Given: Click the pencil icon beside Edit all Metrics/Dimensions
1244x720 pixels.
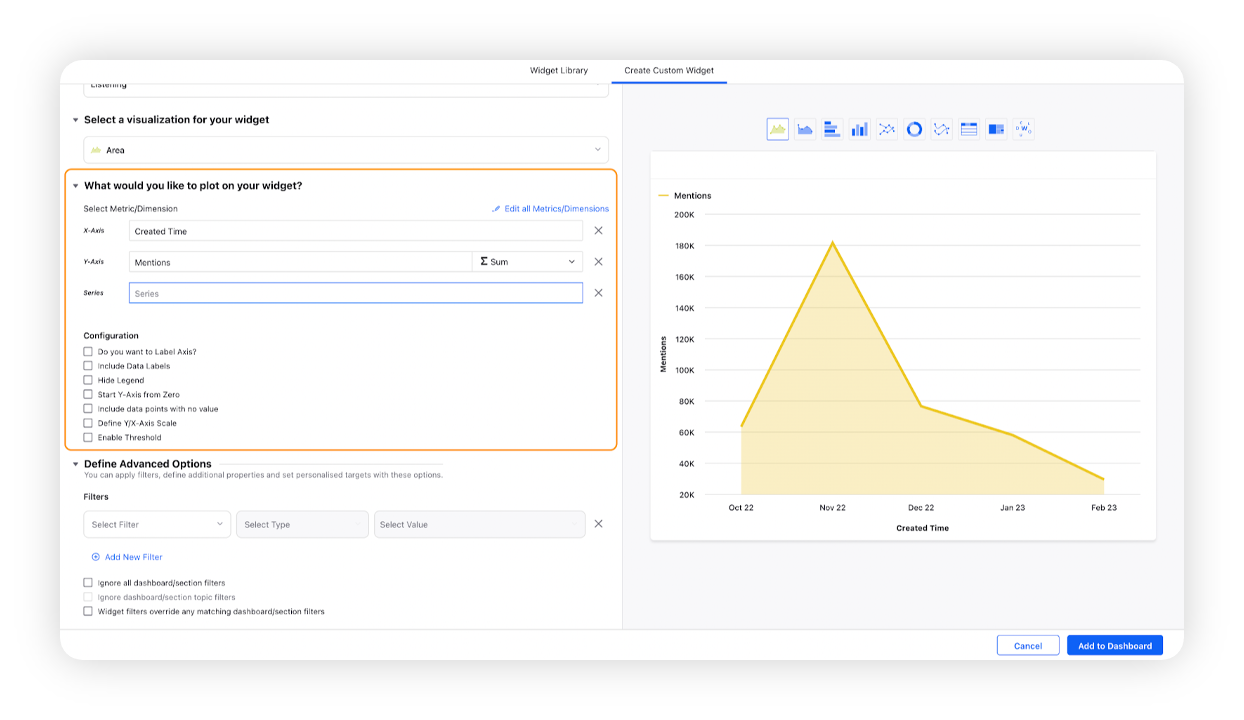Looking at the screenshot, I should pyautogui.click(x=496, y=209).
